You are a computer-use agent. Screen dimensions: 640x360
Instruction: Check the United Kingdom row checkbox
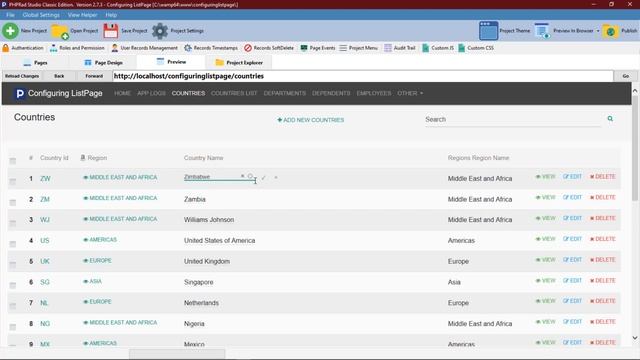pyautogui.click(x=13, y=264)
